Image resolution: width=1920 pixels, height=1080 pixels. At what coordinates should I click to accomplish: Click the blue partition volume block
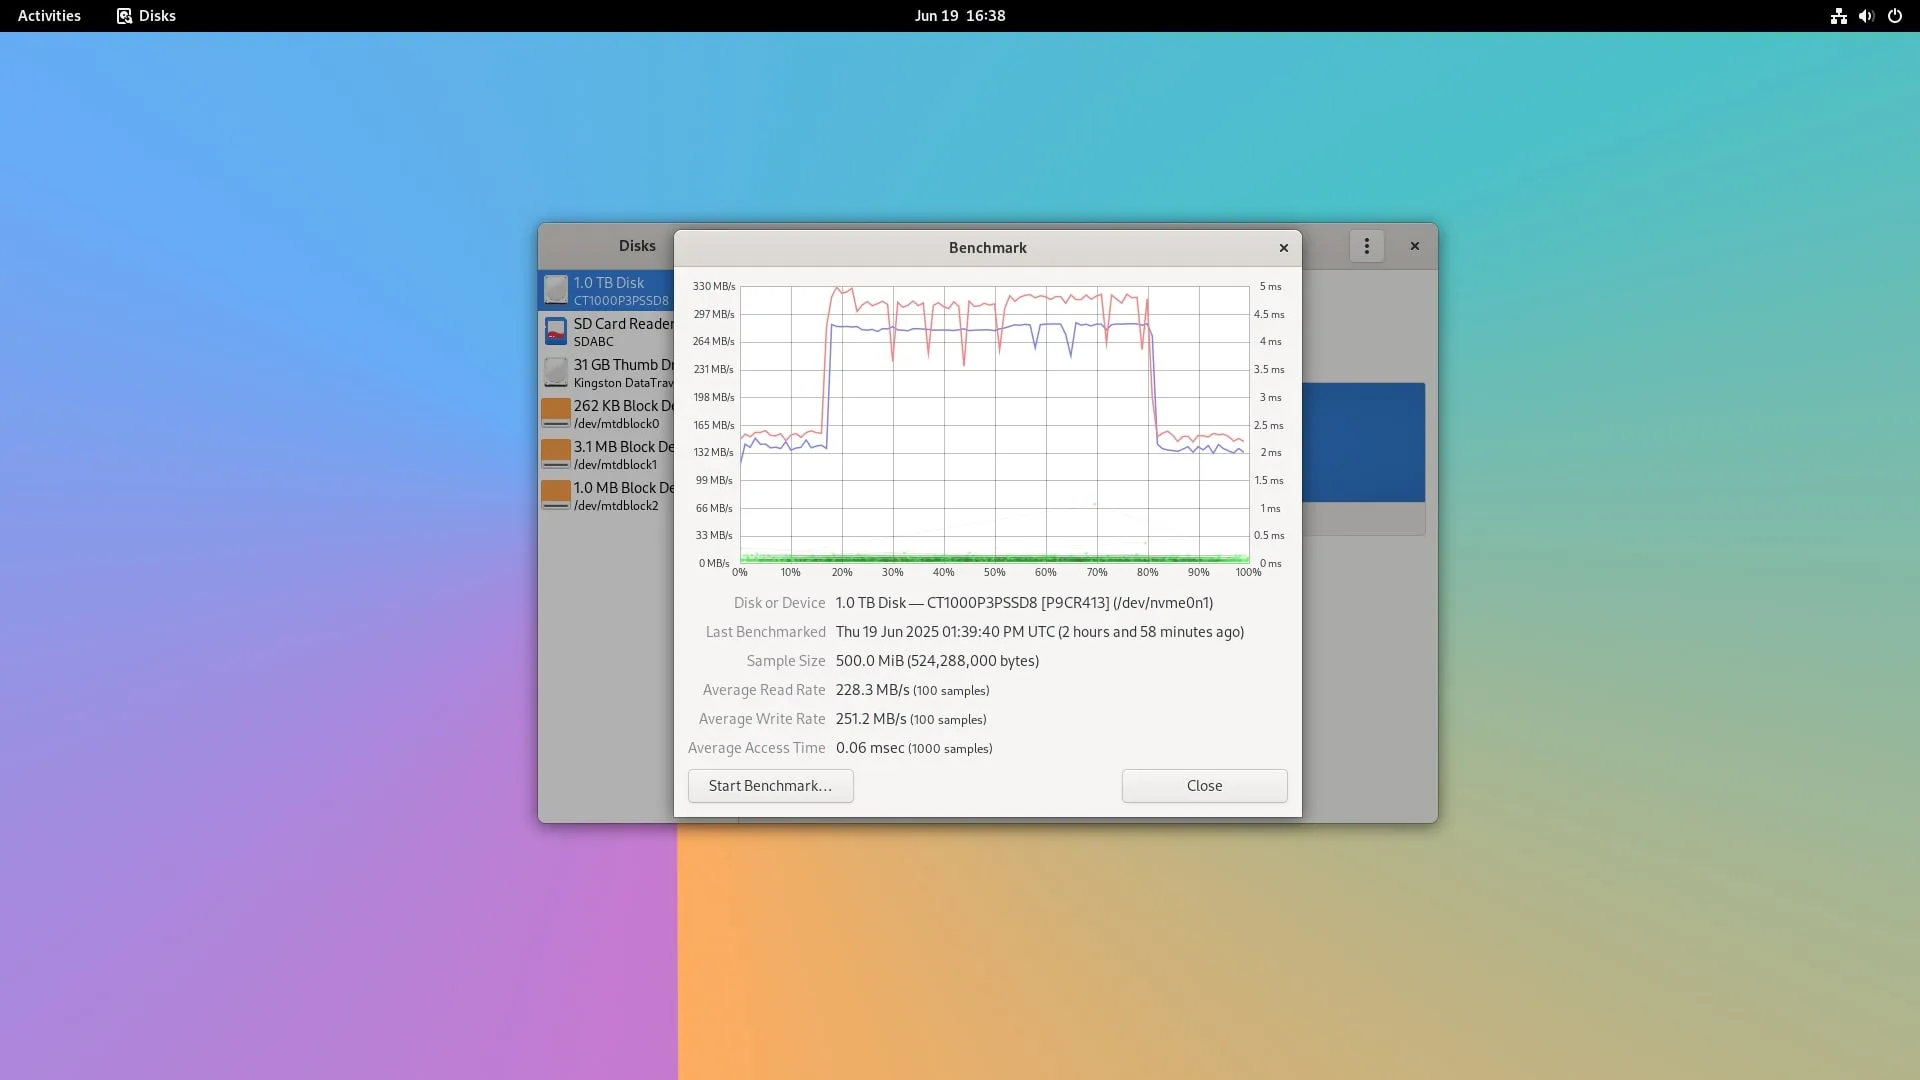click(x=1364, y=442)
